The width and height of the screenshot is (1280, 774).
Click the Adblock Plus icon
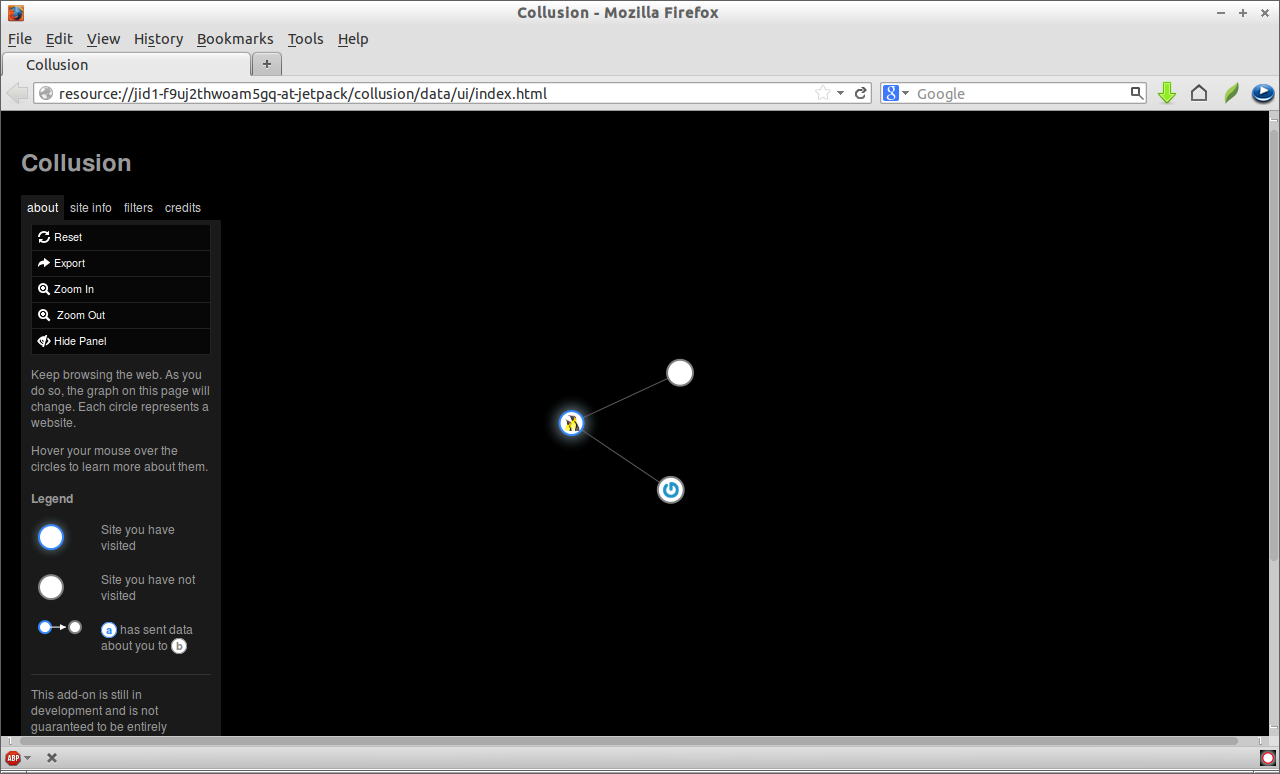[x=13, y=758]
